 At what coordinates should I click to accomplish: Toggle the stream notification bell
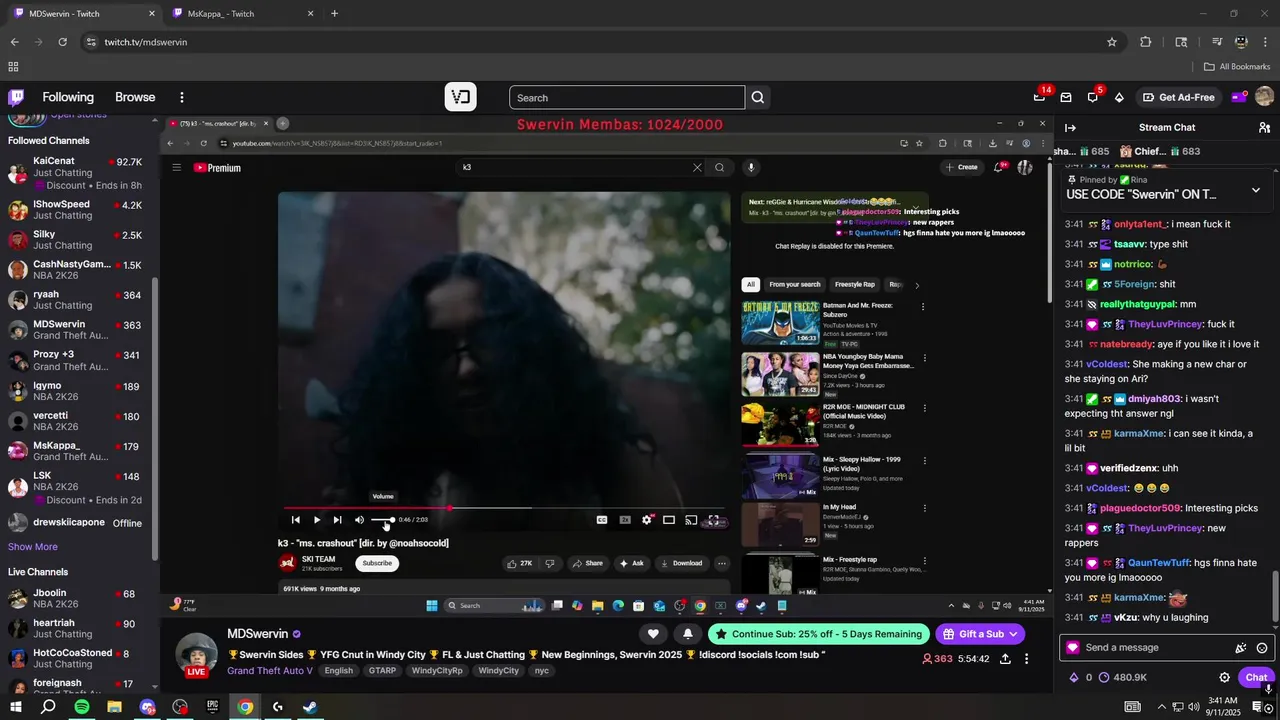tap(687, 634)
